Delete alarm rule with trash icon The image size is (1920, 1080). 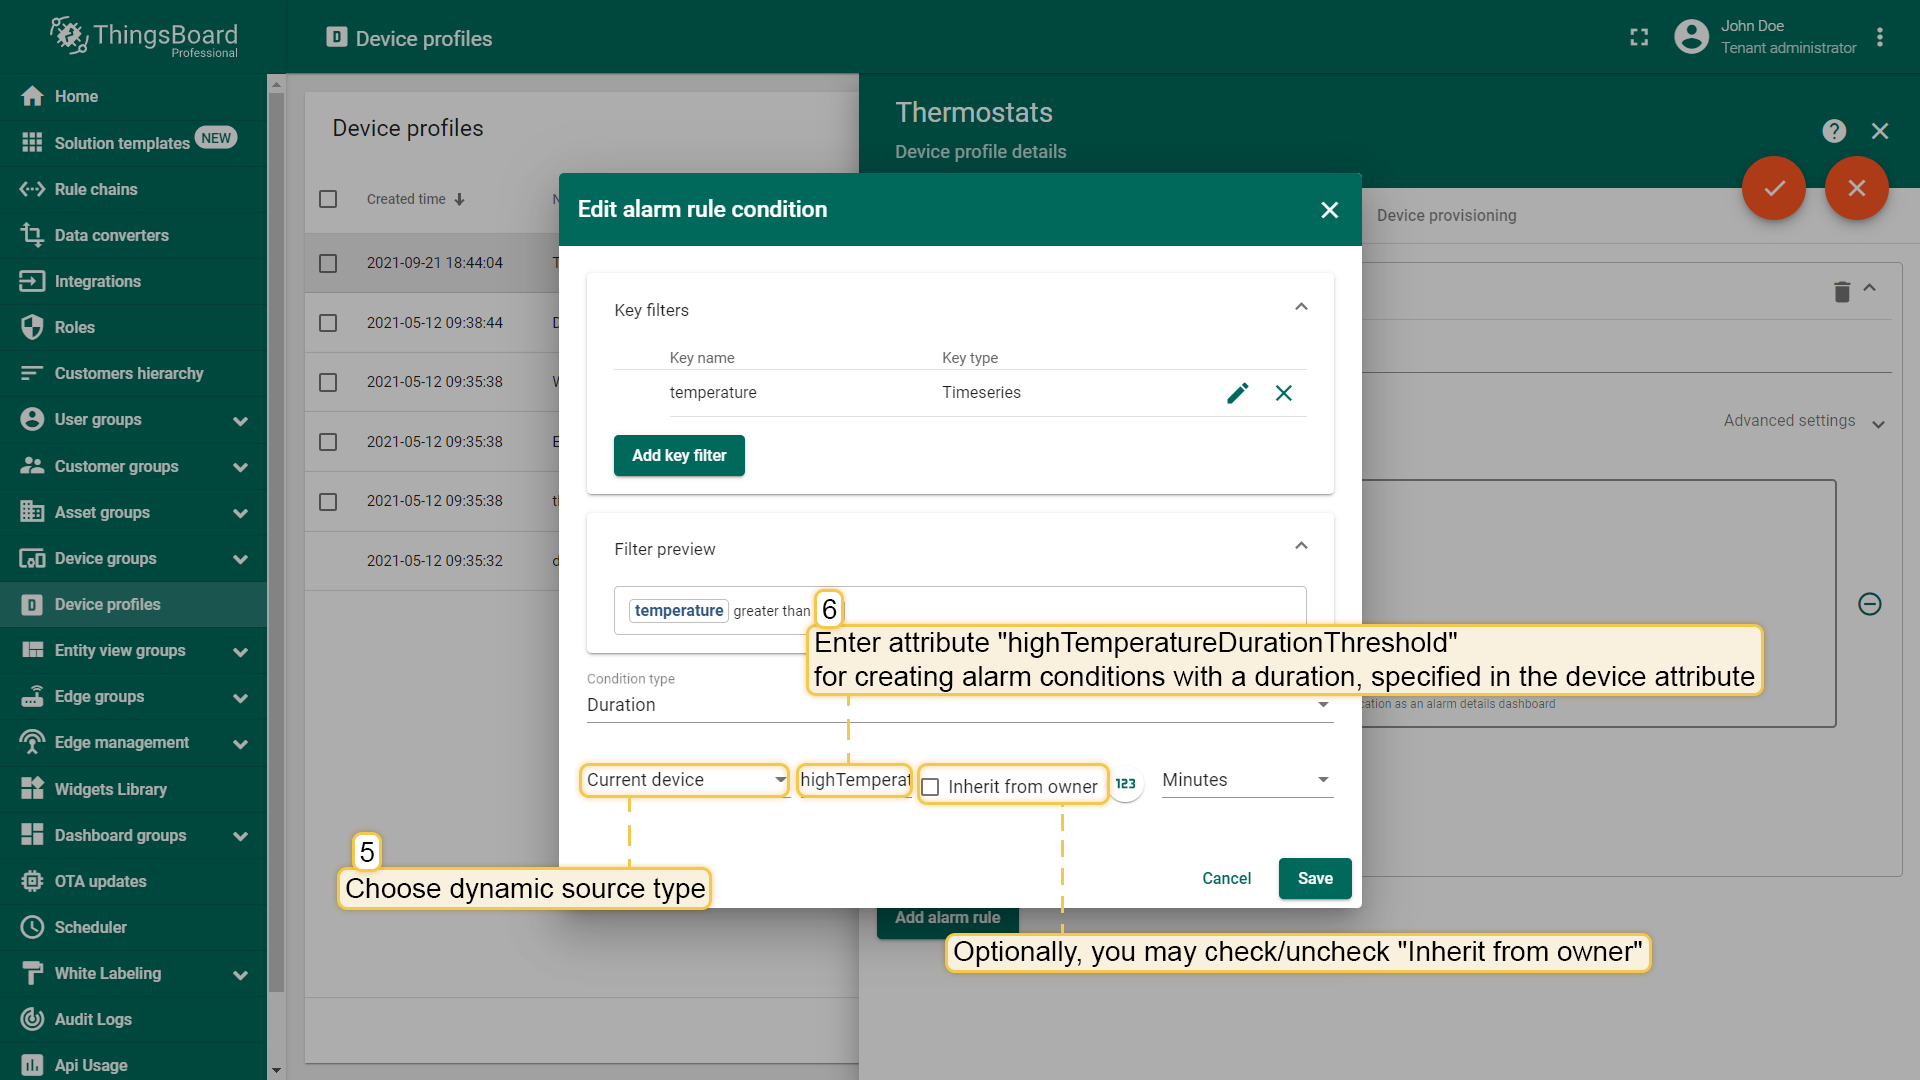[x=1841, y=291]
